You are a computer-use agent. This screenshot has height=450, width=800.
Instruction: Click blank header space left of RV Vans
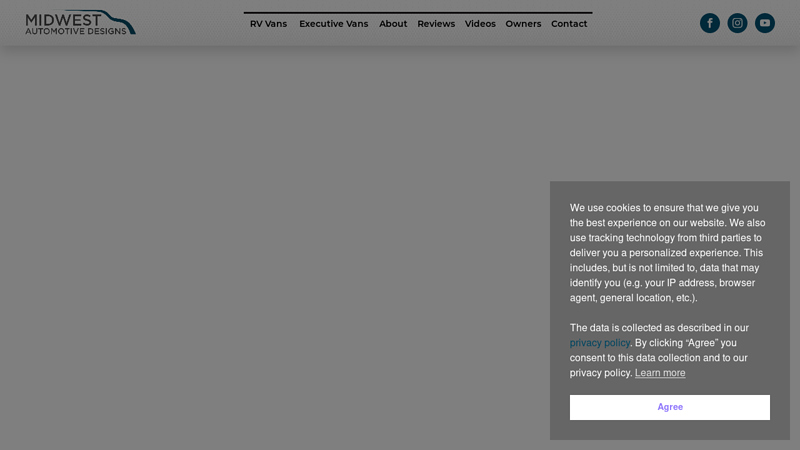[x=190, y=24]
